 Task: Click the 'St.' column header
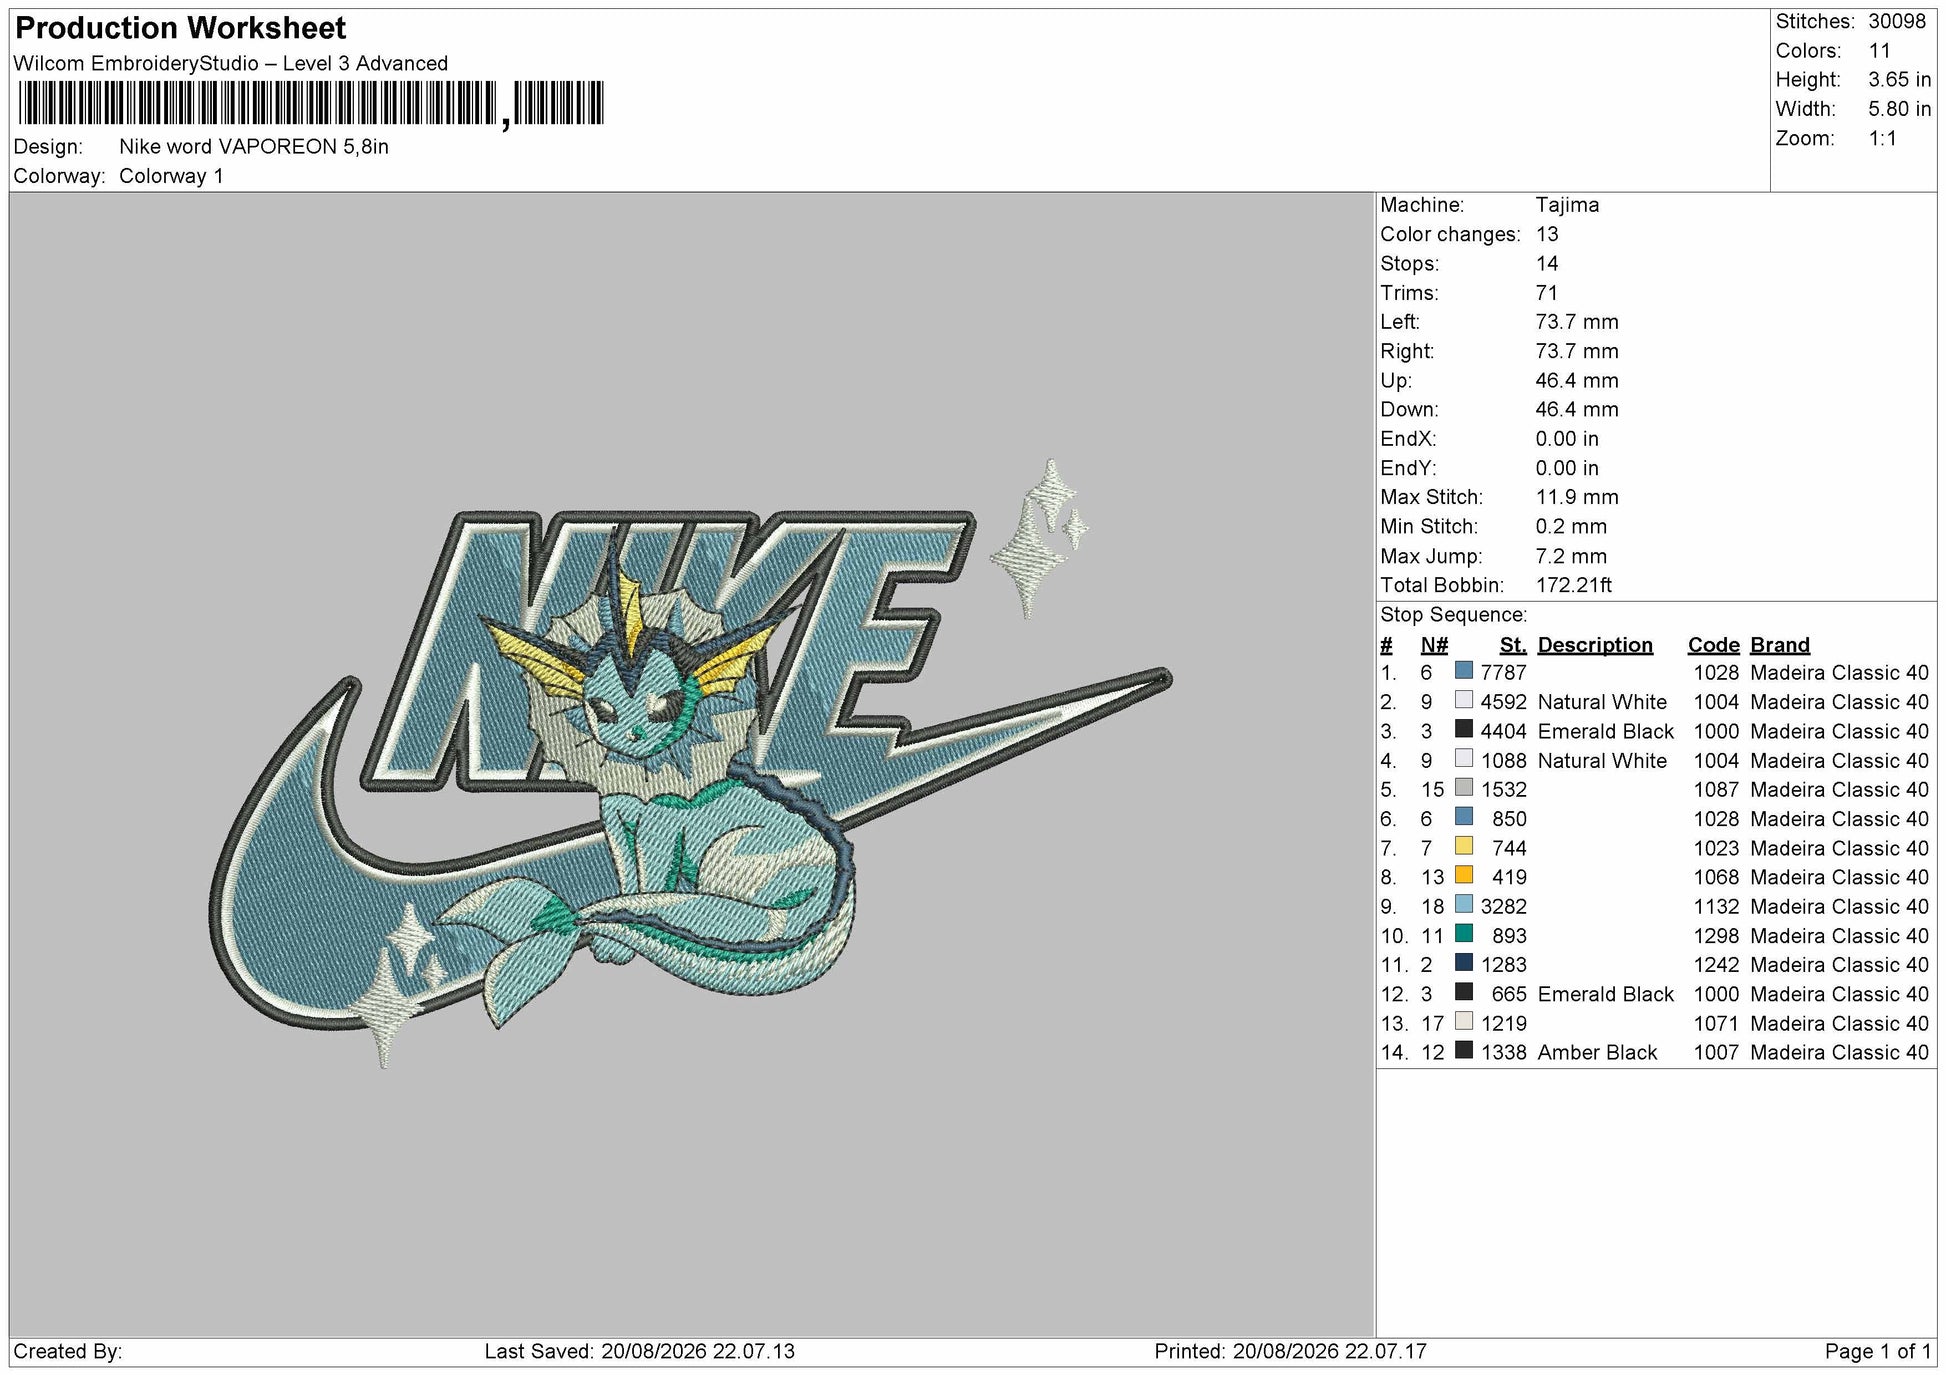pyautogui.click(x=1513, y=645)
